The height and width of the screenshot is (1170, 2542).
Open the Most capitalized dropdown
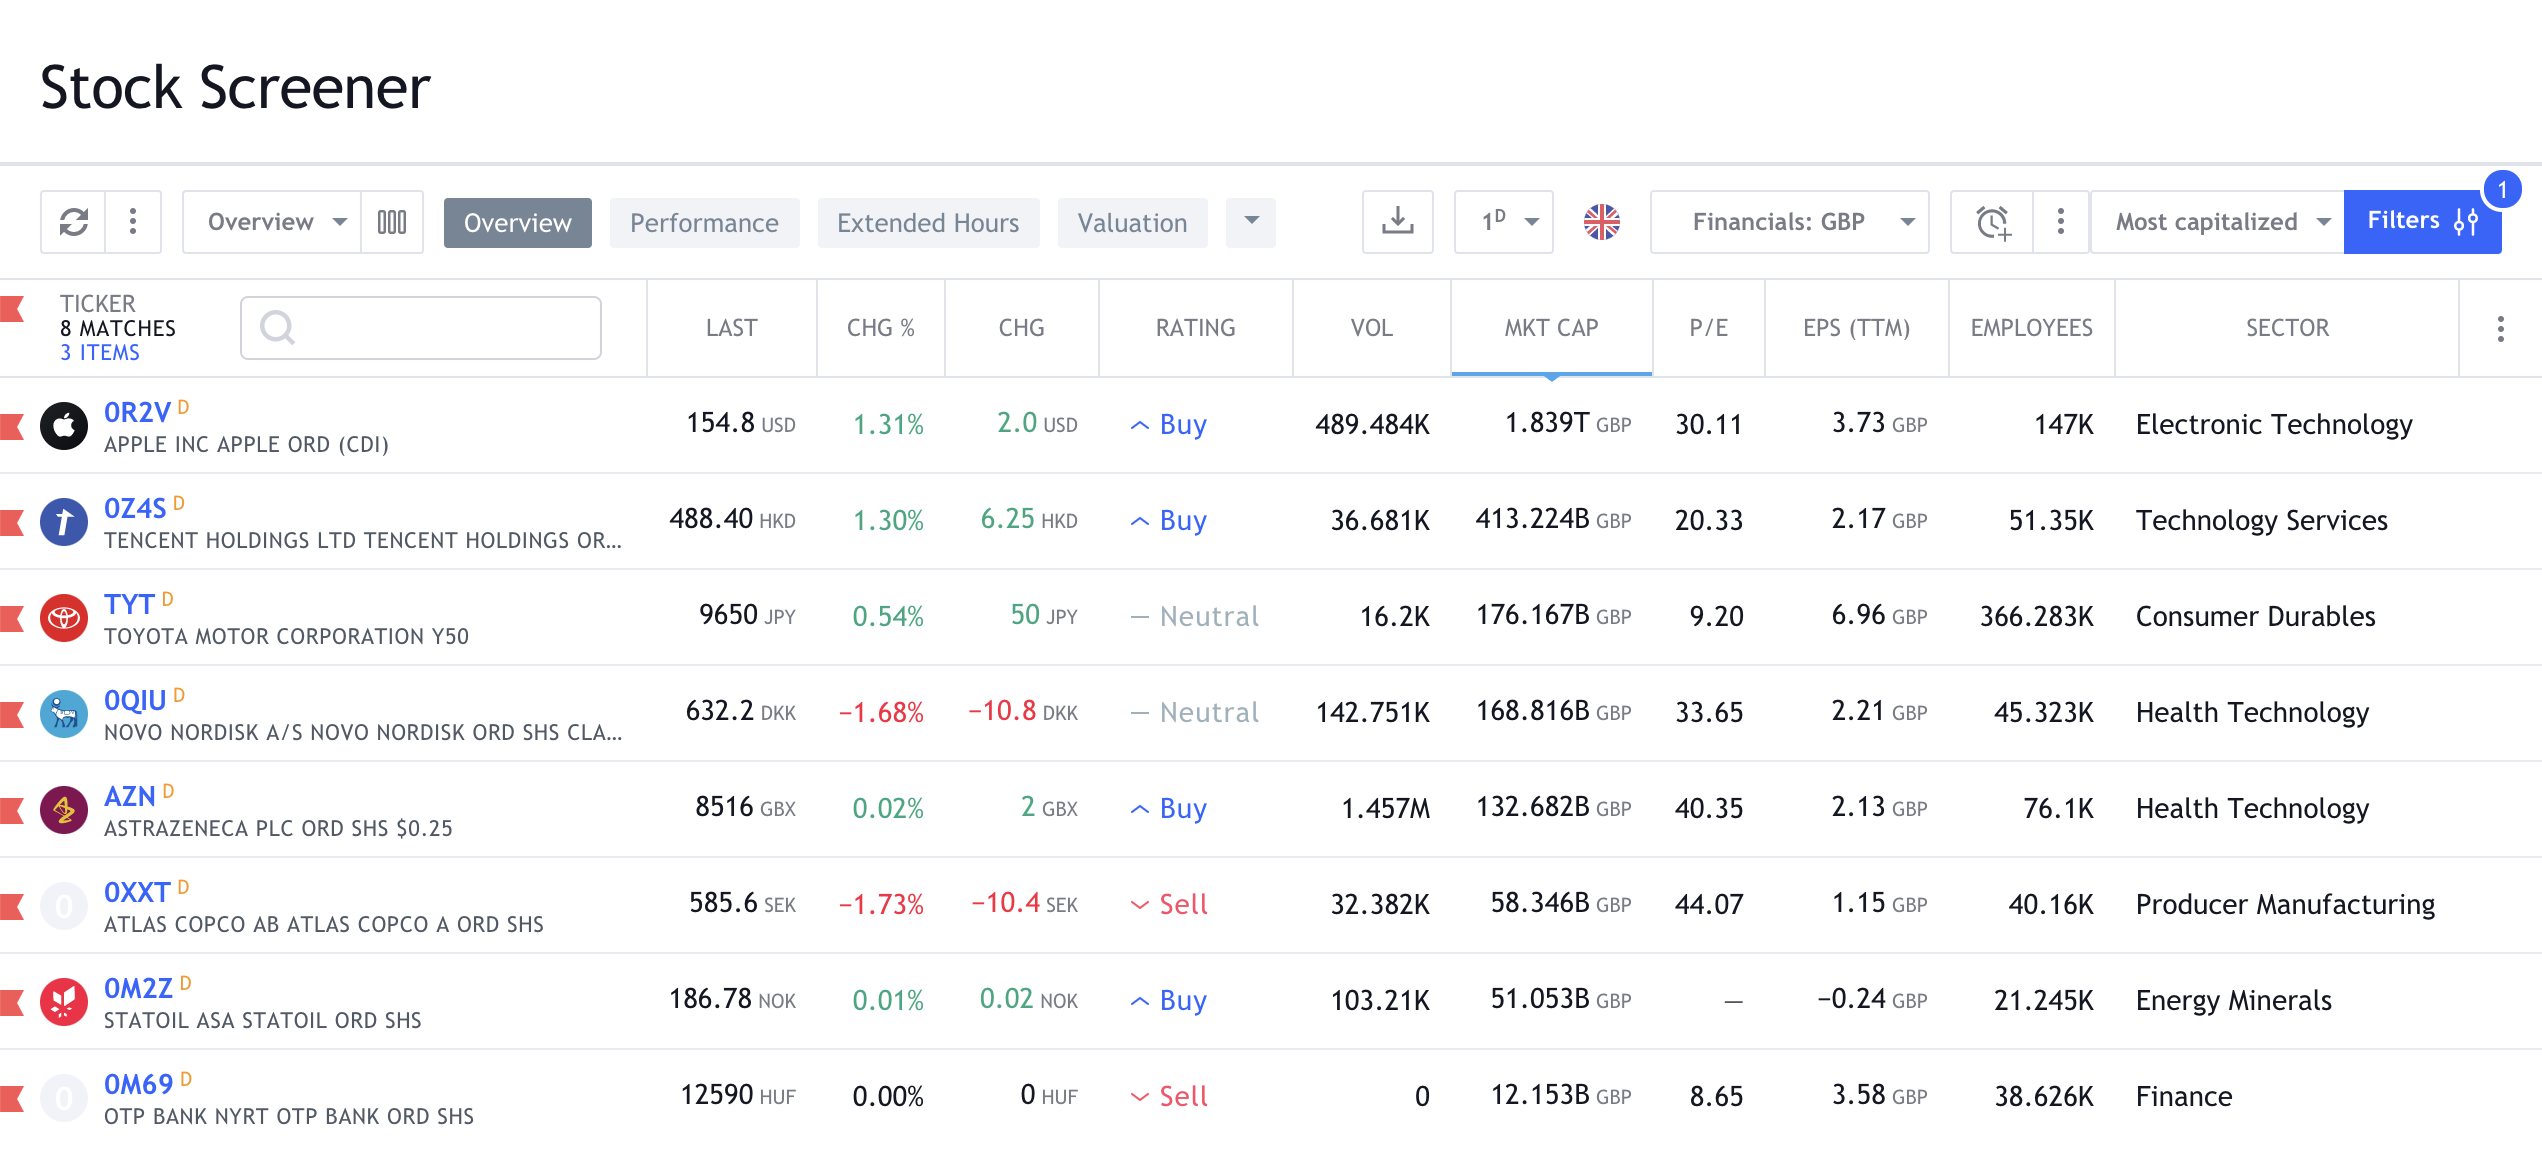[2217, 222]
